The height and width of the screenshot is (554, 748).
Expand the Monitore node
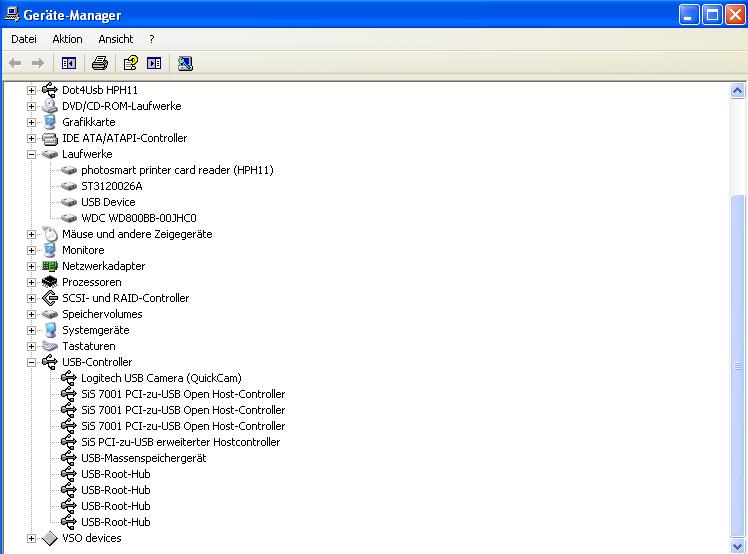(x=31, y=250)
